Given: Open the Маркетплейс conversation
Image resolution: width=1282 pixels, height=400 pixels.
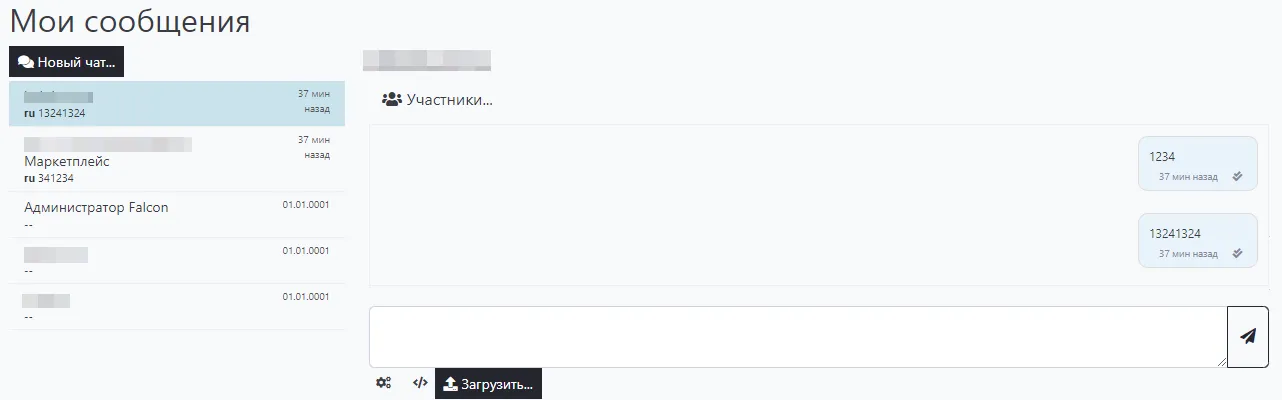Looking at the screenshot, I should pos(177,159).
